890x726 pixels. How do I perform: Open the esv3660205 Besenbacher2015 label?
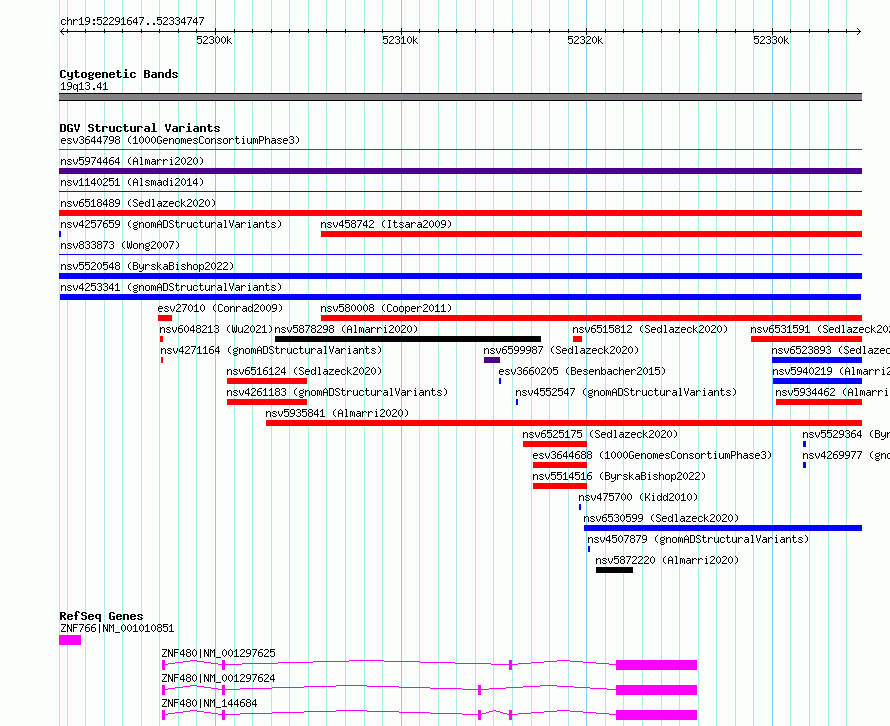coord(582,371)
